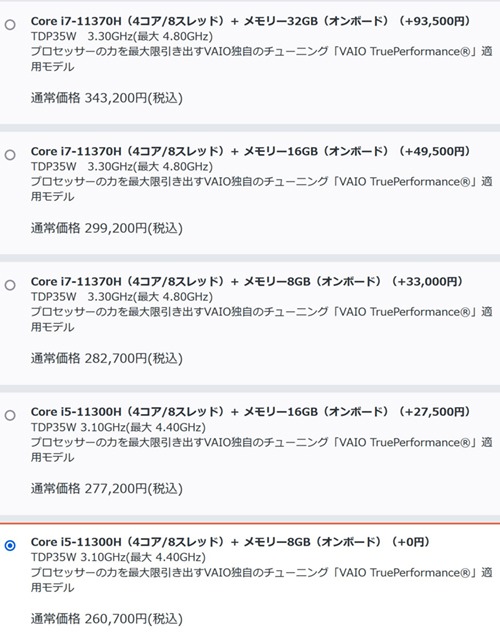Click the Core i7-11370H メモリー8GB (+33,000円) title
The width and height of the screenshot is (500, 636).
coord(247,281)
